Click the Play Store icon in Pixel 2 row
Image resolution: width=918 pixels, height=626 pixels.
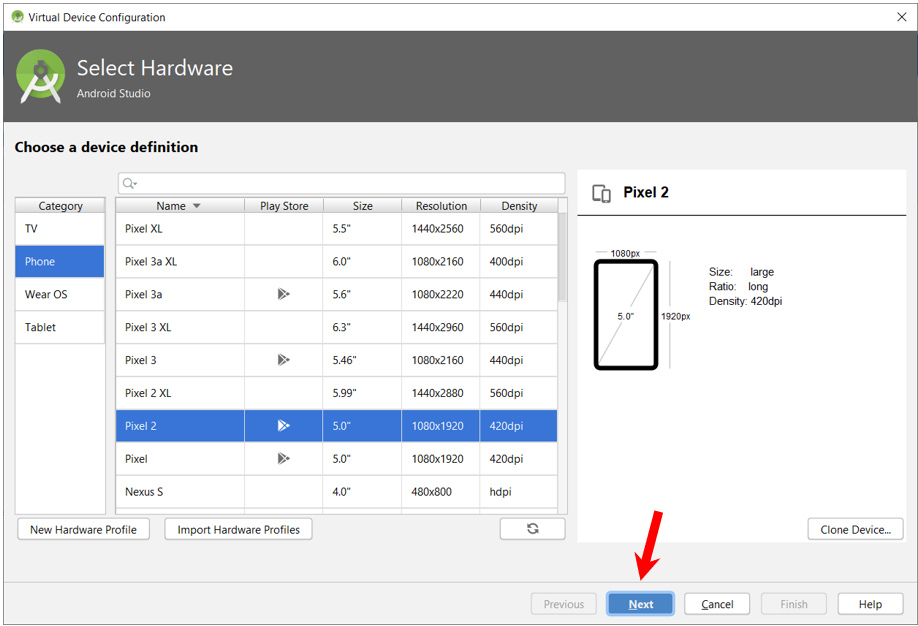tap(284, 426)
